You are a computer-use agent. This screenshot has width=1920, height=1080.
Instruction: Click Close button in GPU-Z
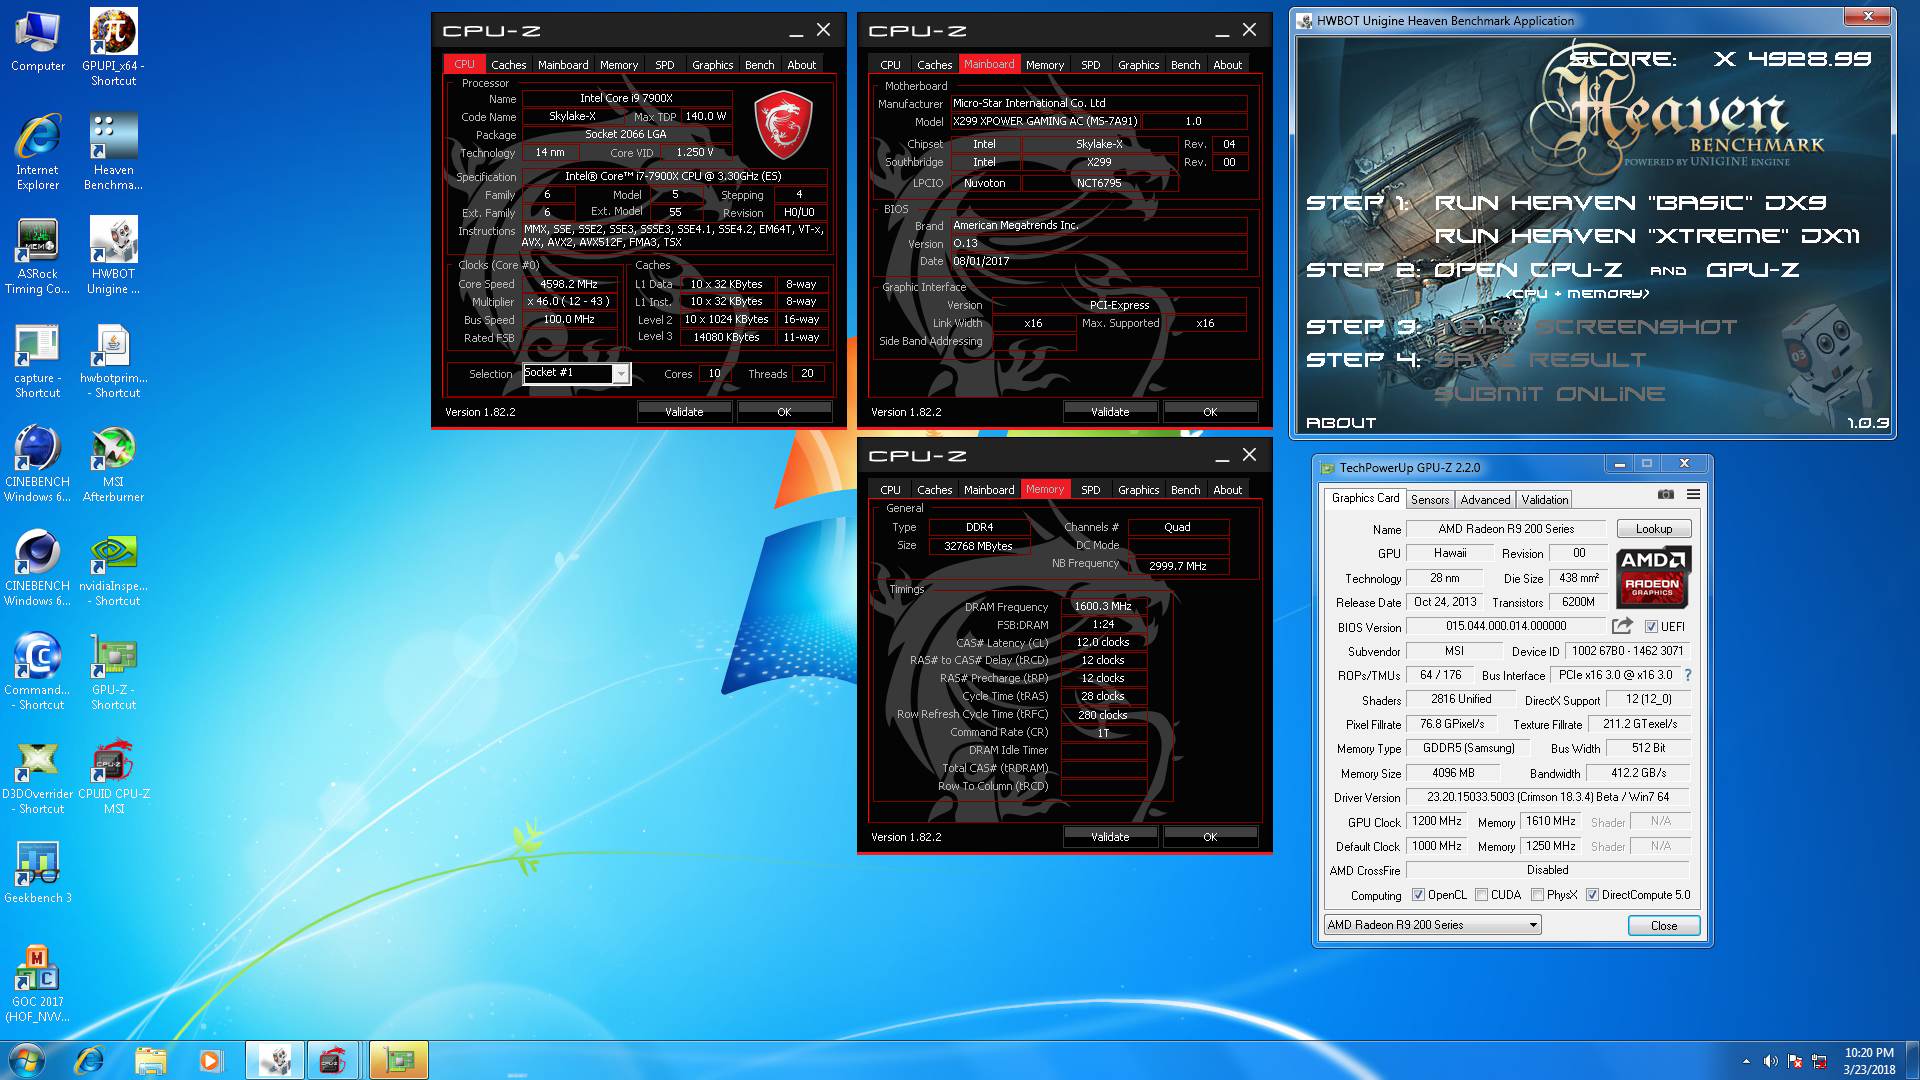pyautogui.click(x=1664, y=925)
